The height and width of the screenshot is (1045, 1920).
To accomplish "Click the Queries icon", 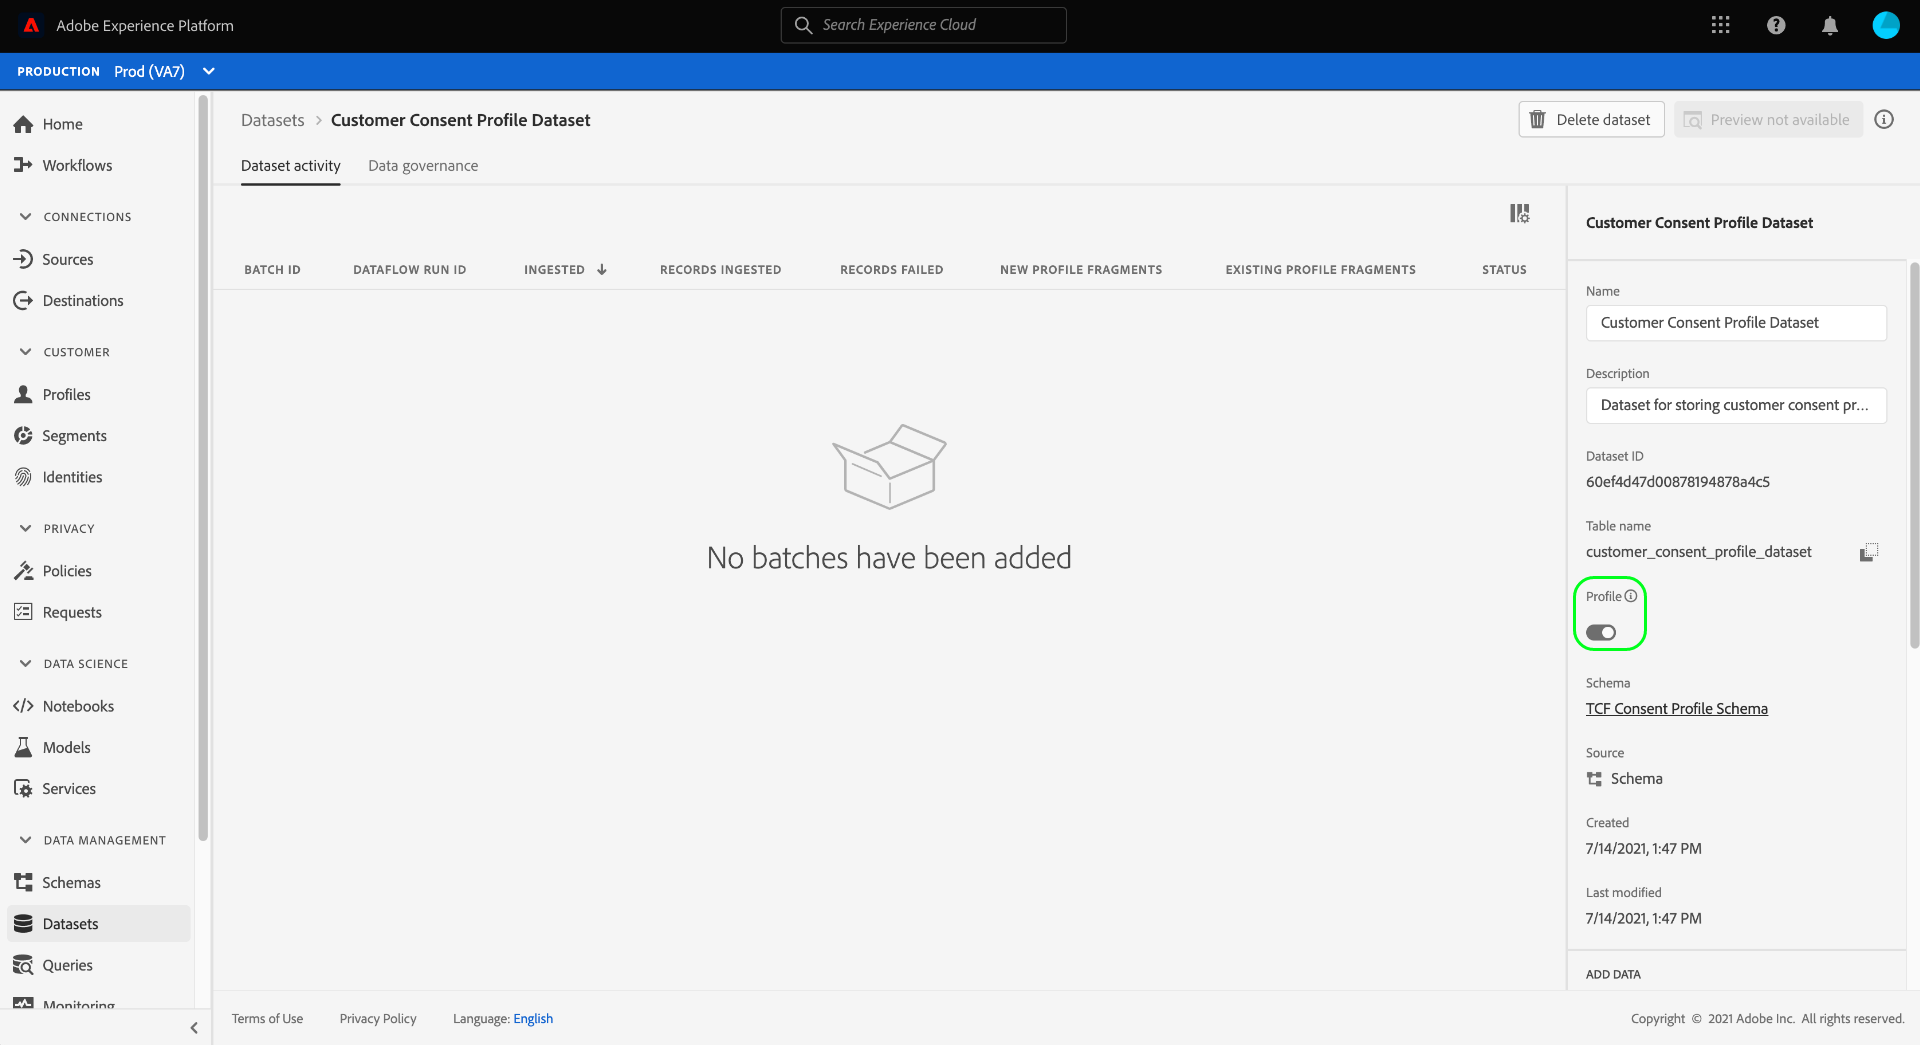I will coord(23,965).
